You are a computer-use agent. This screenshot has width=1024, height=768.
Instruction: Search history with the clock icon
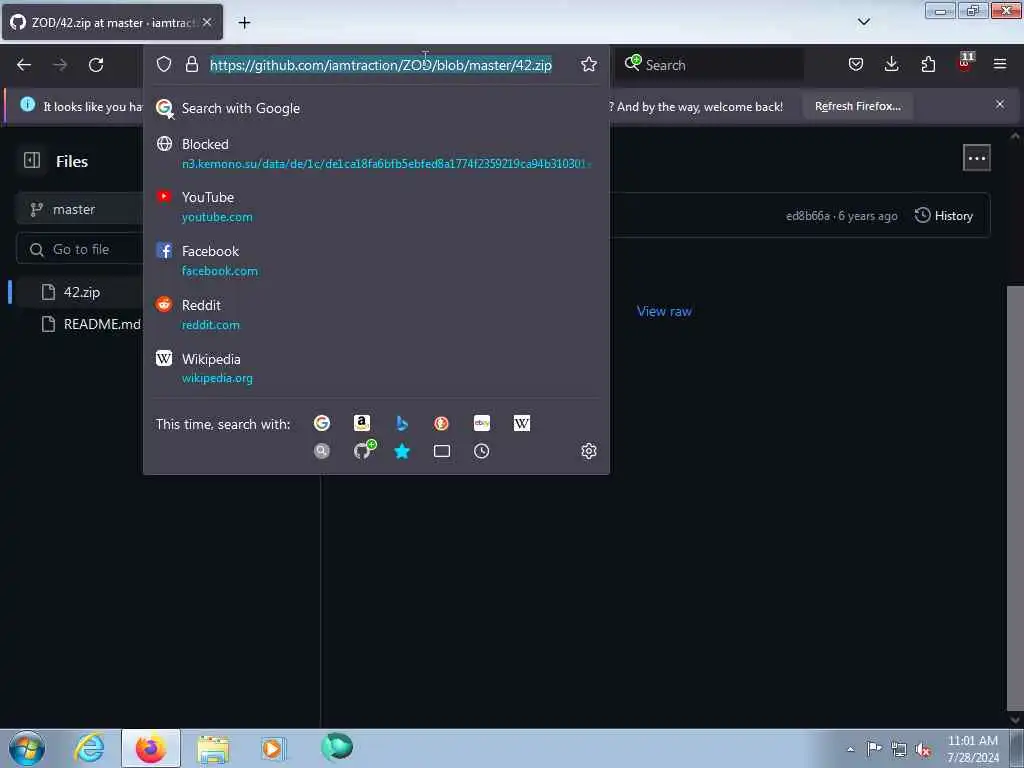(x=481, y=451)
